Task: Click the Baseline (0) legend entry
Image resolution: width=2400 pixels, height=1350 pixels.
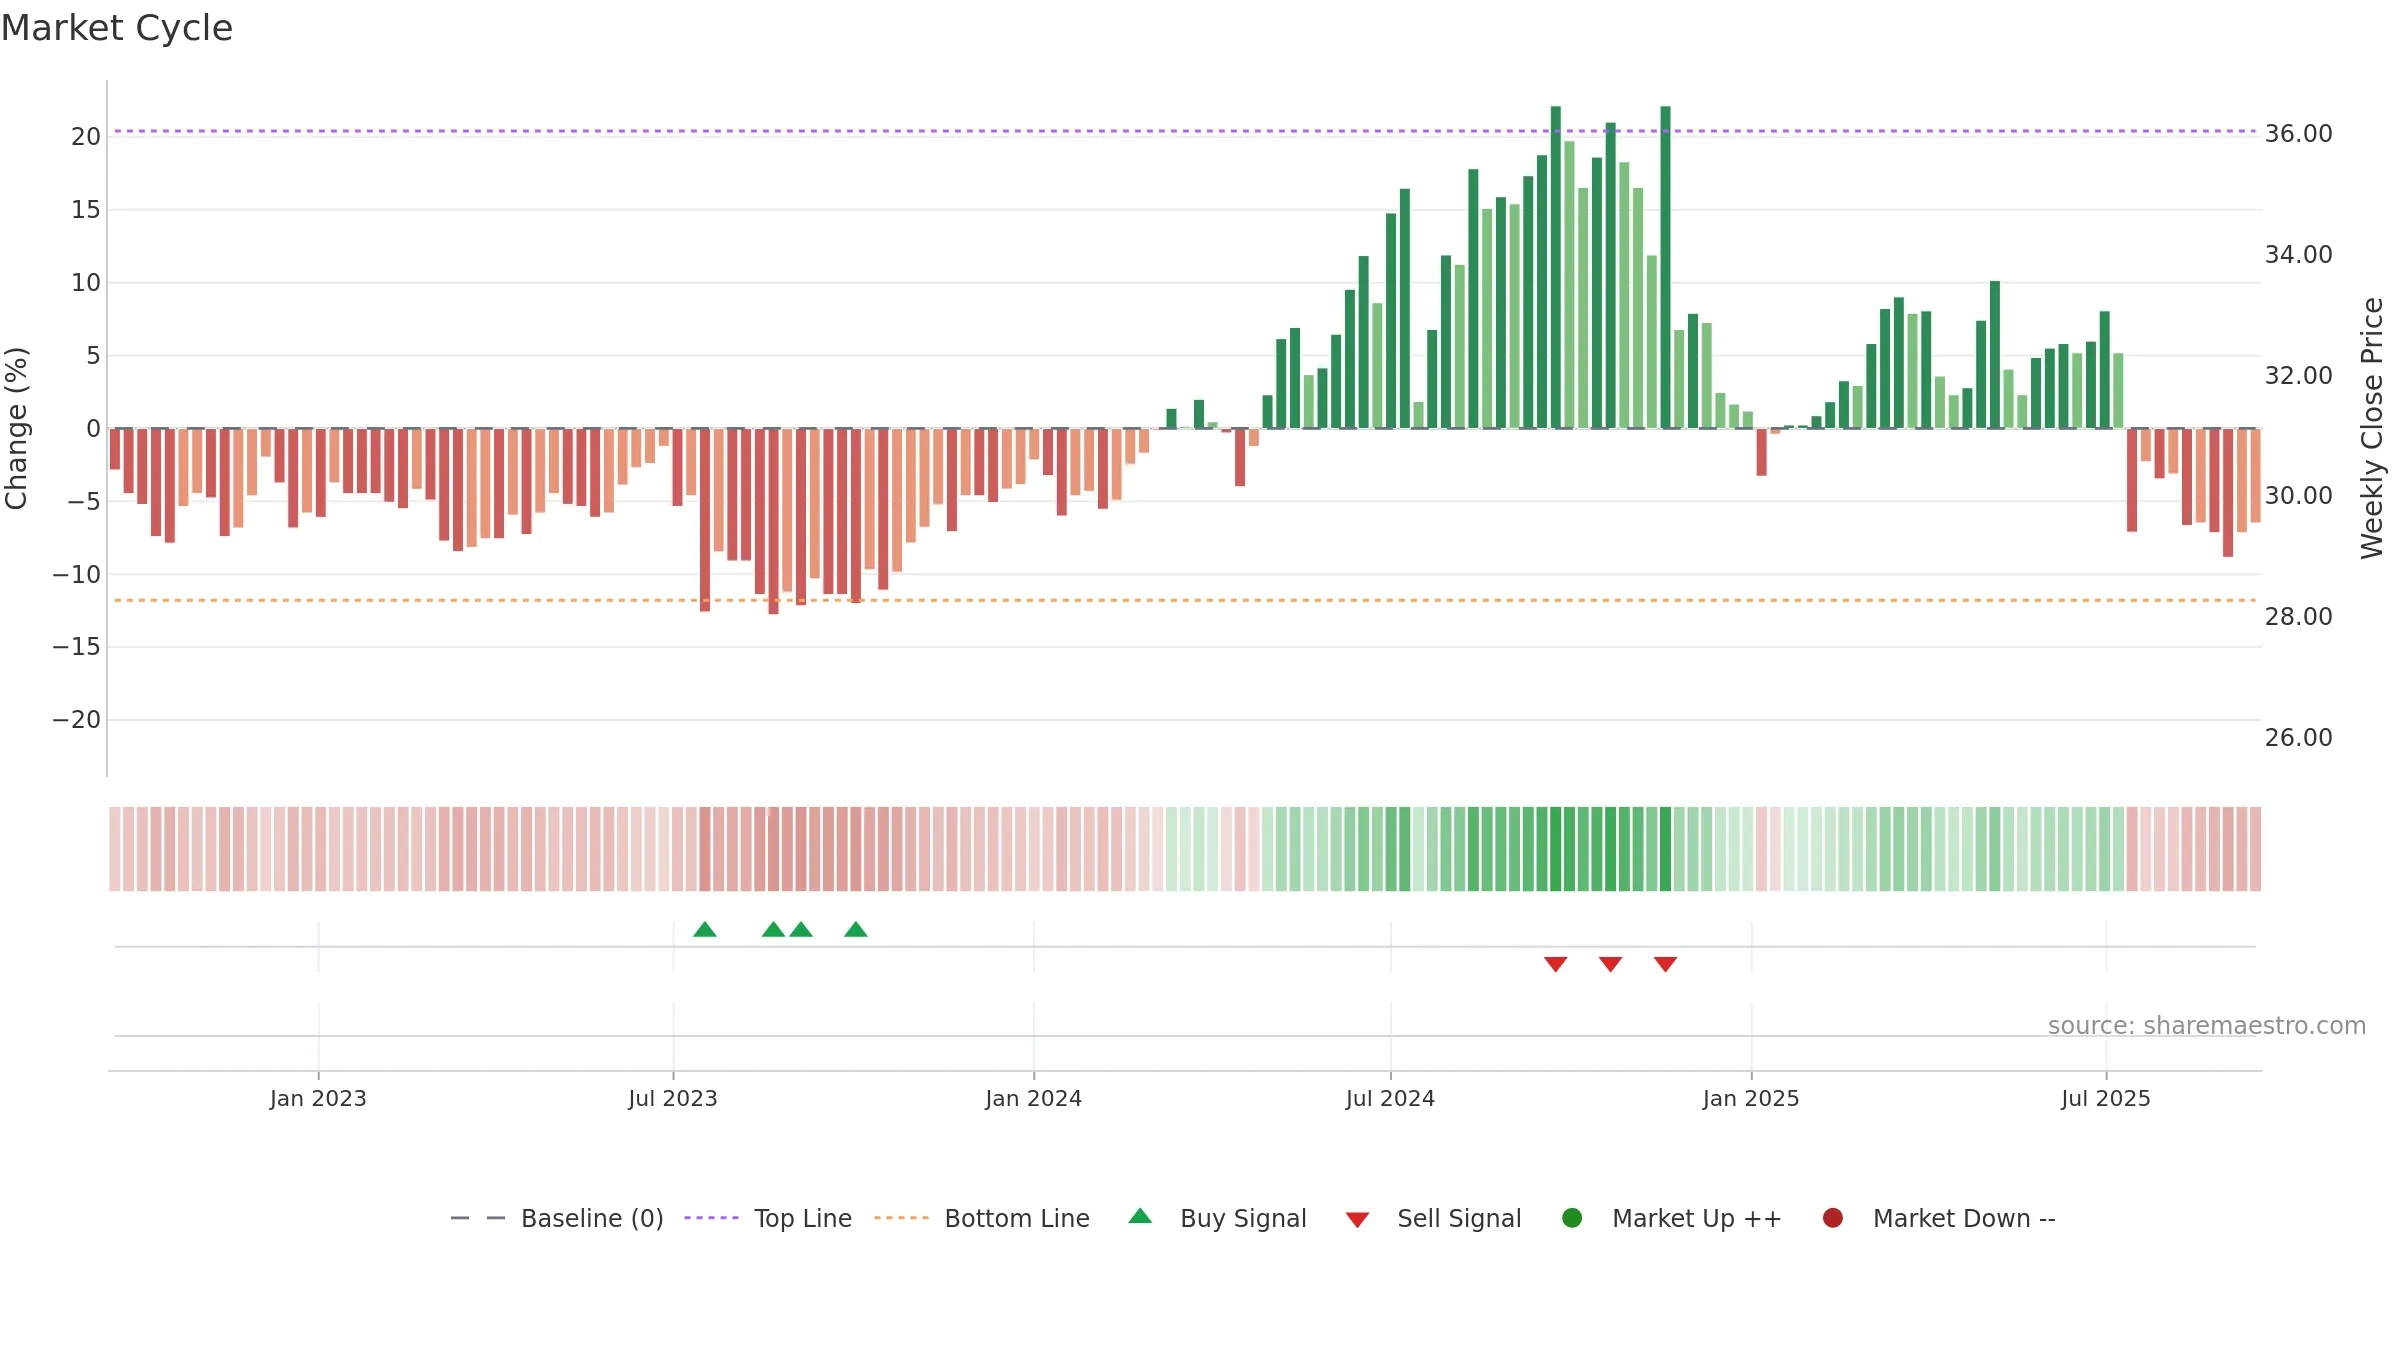Action: tap(557, 1218)
